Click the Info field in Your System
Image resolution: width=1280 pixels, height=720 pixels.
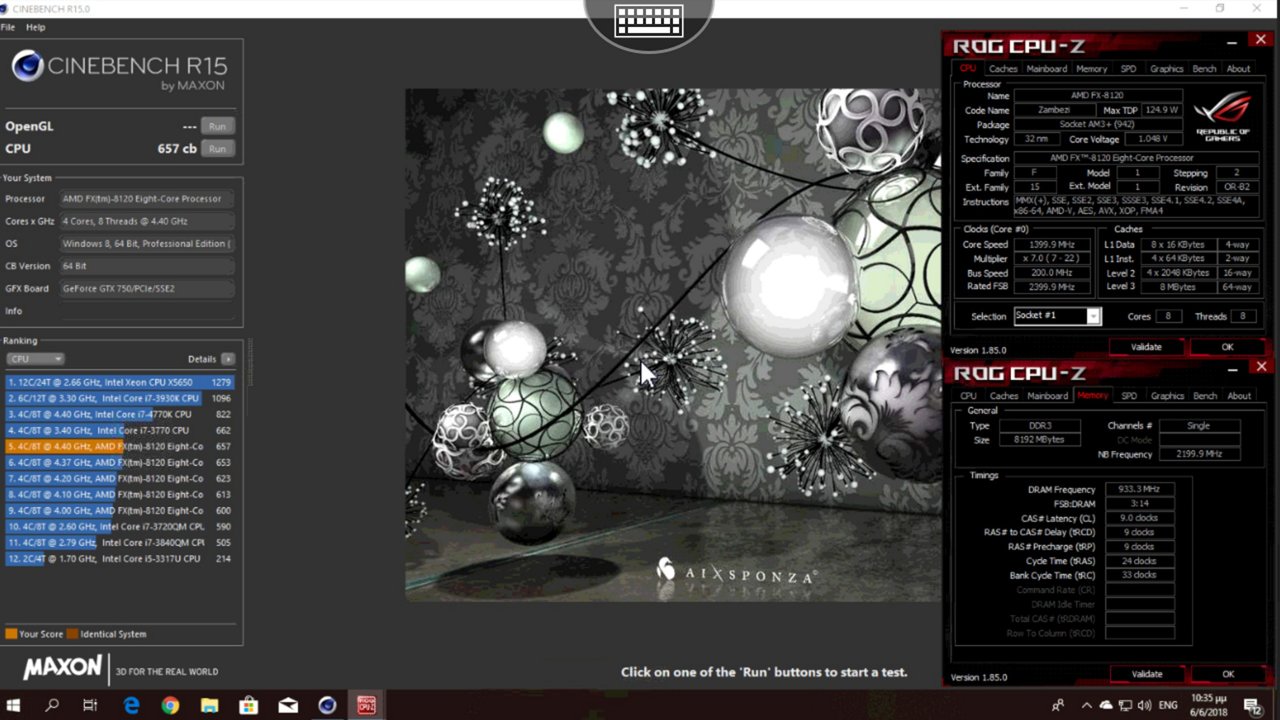point(147,311)
